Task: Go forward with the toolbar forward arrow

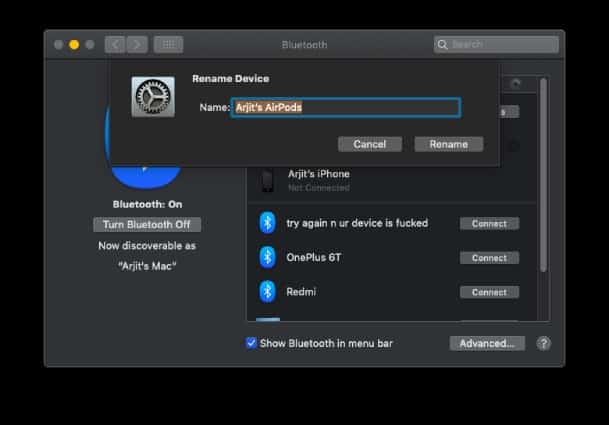Action: coord(137,45)
